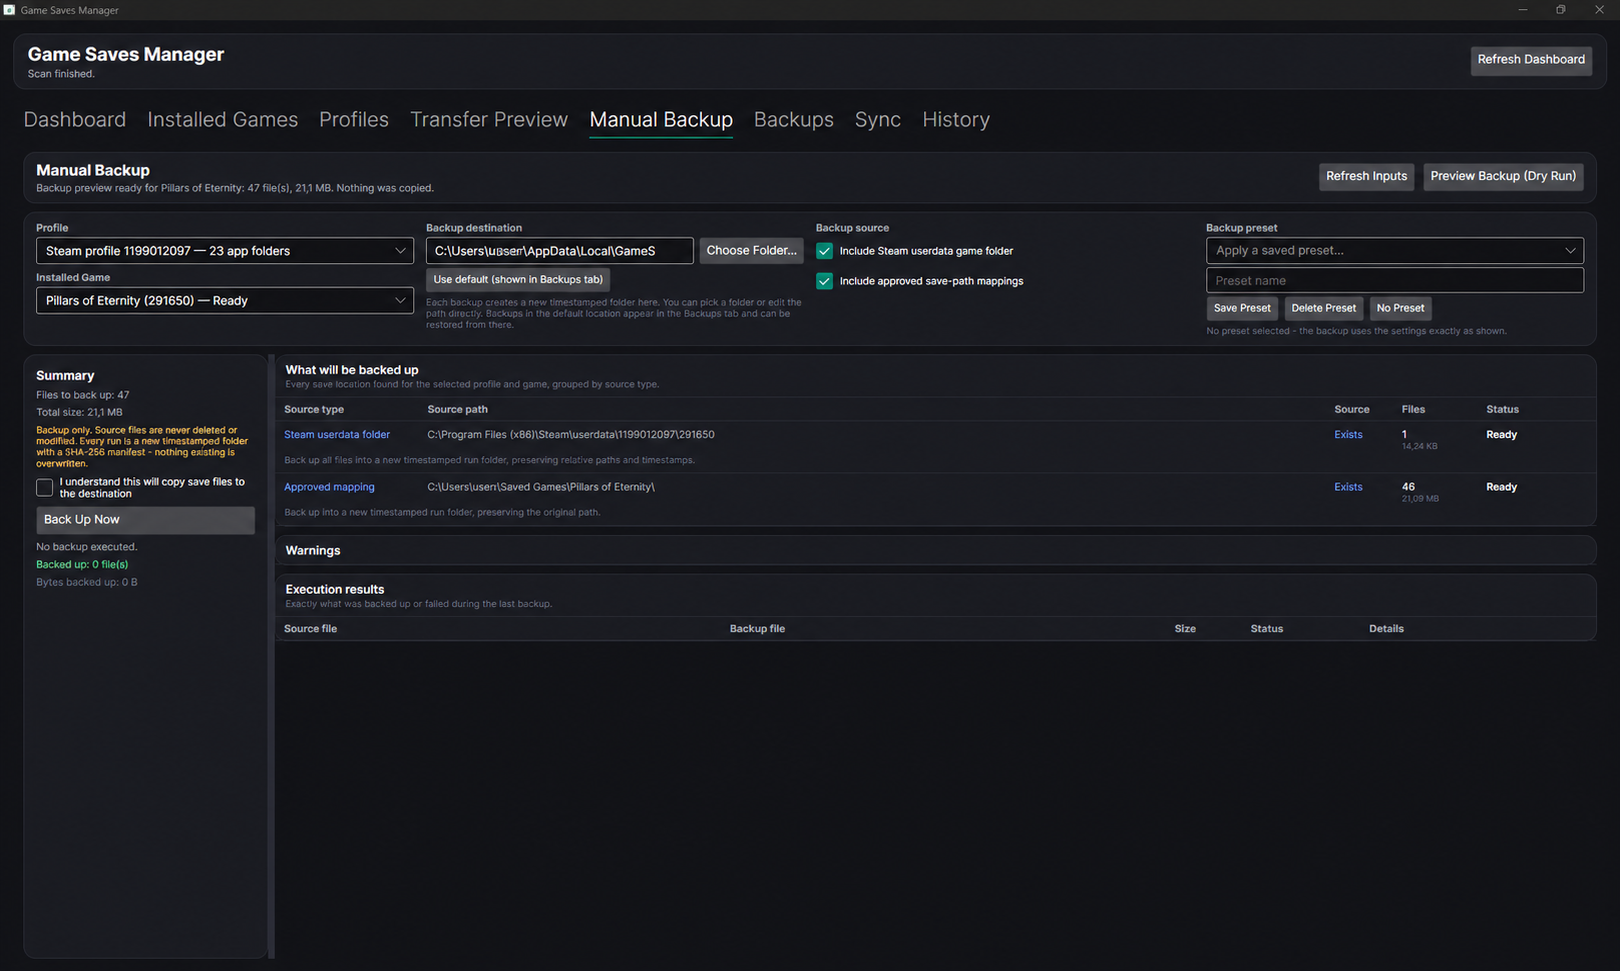Click the No backup executed message
The height and width of the screenshot is (971, 1620).
tap(87, 547)
